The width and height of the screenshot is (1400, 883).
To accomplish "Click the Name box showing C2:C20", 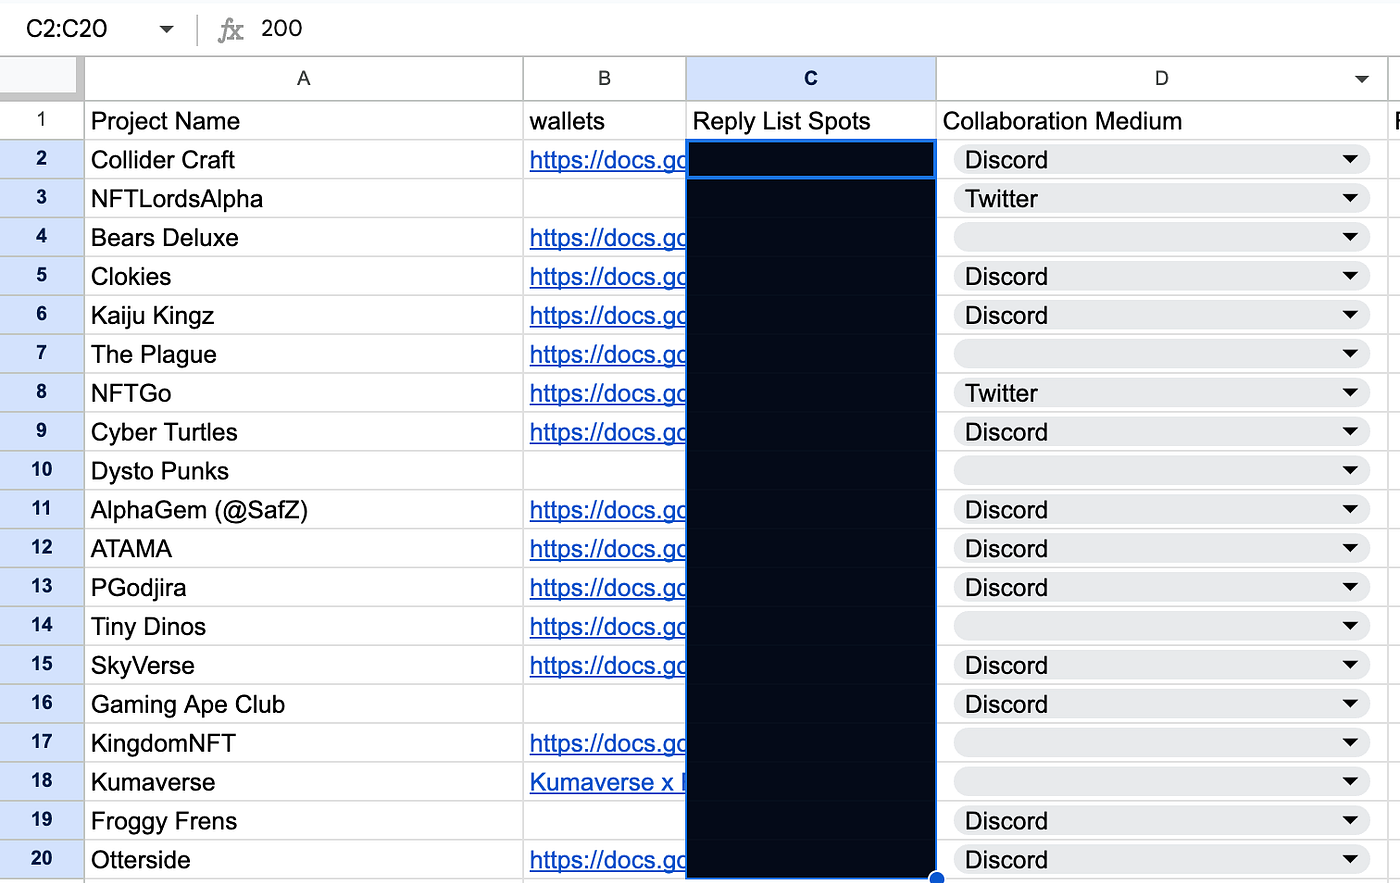I will pos(67,29).
